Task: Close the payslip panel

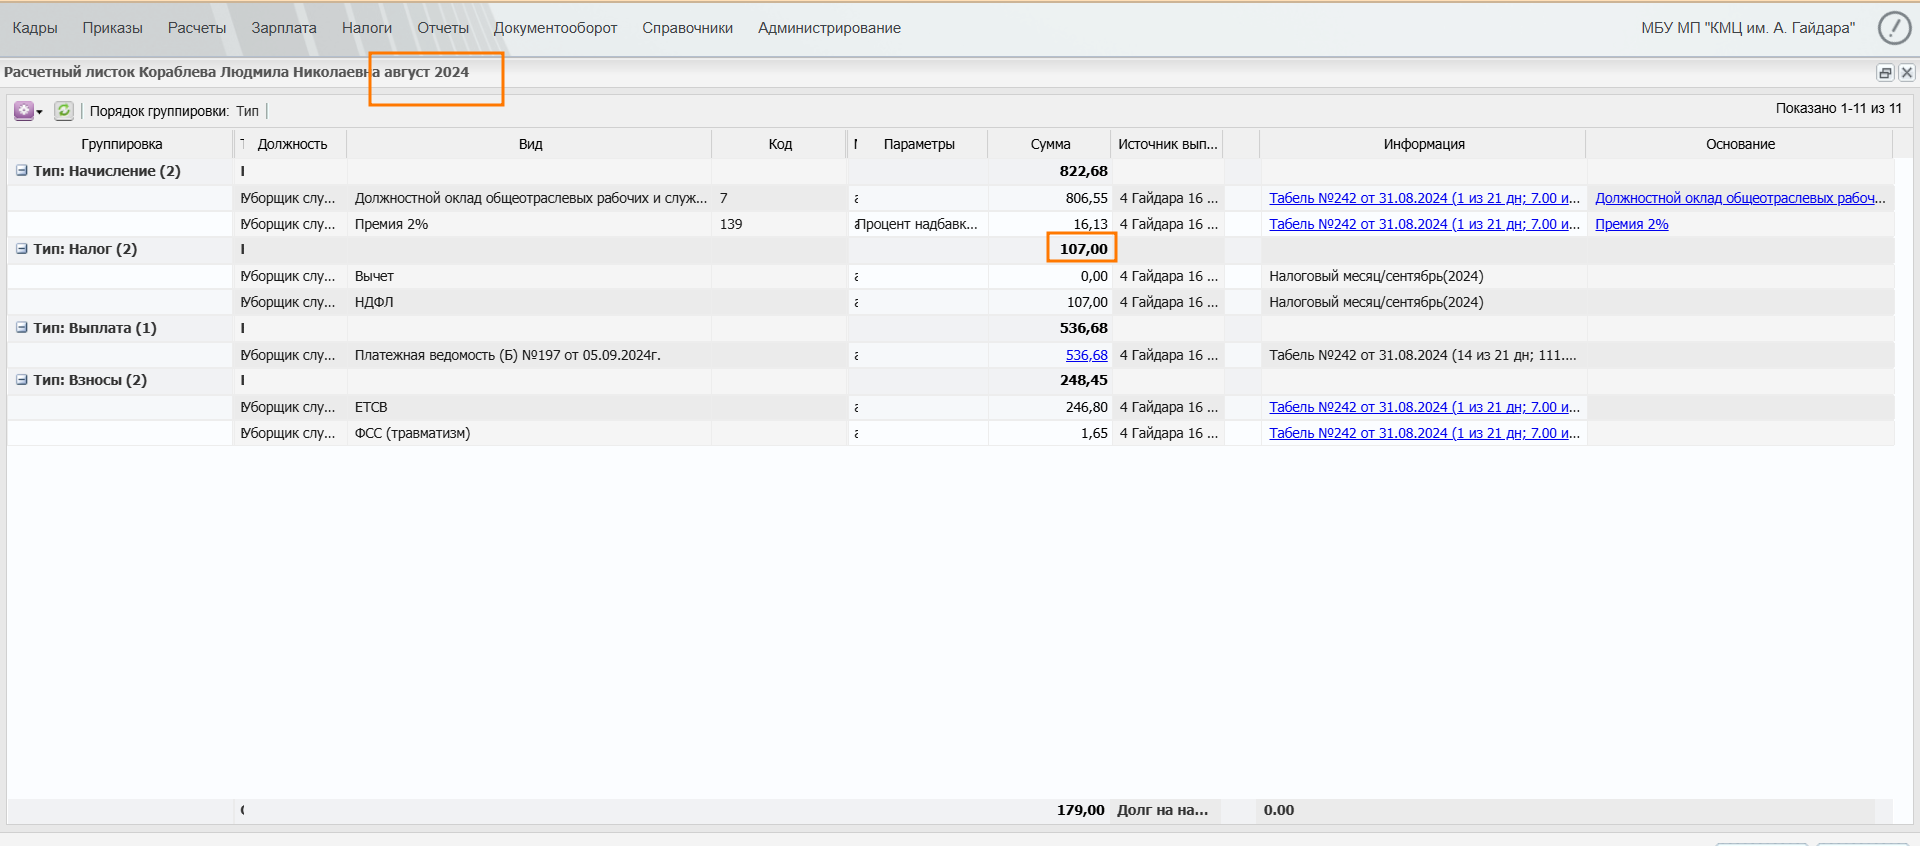Action: (x=1906, y=72)
